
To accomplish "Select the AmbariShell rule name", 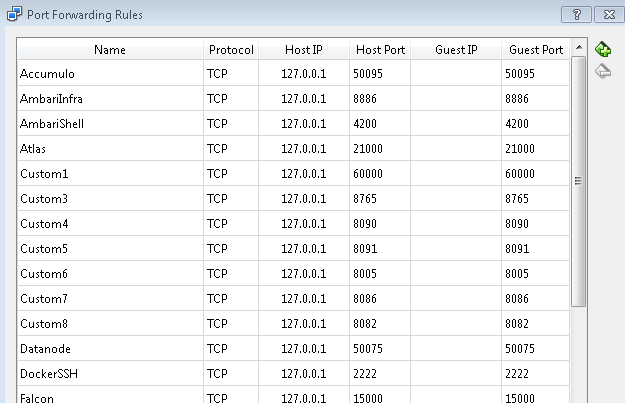I will (x=52, y=124).
